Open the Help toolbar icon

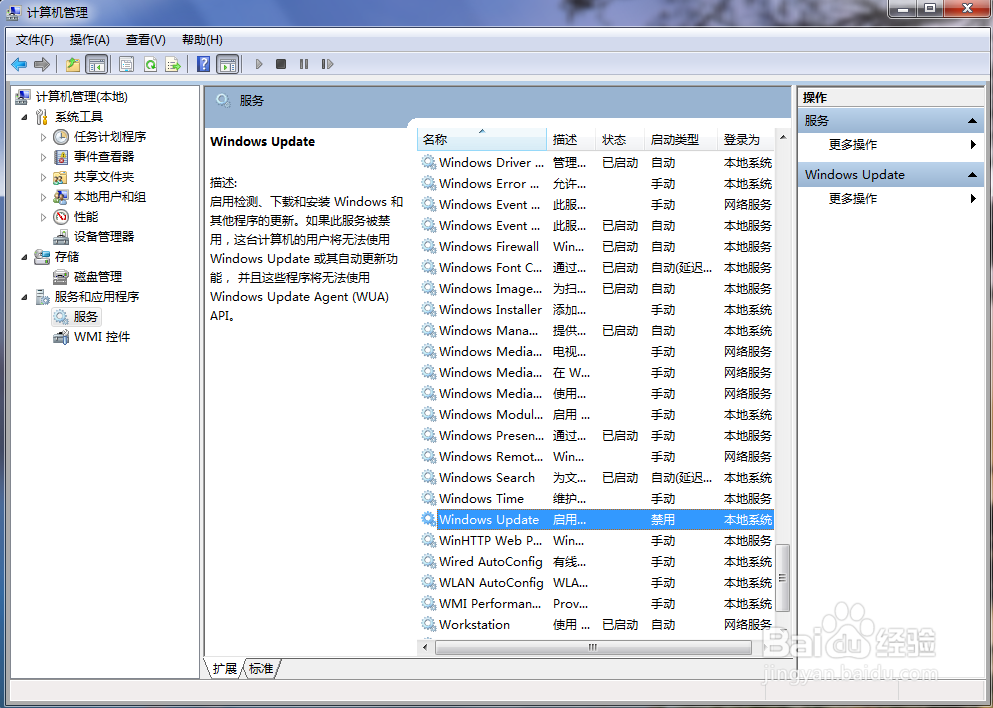coord(203,63)
